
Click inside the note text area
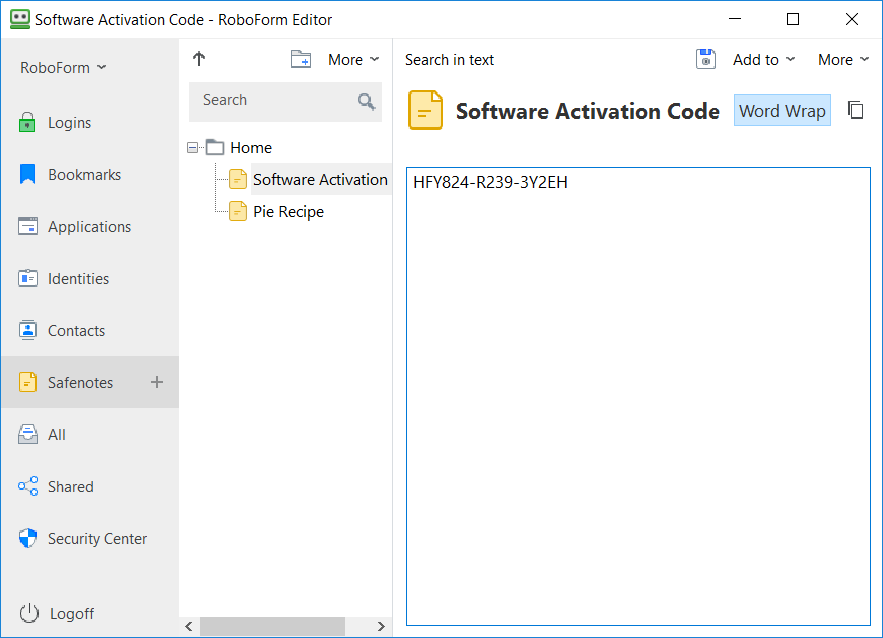coord(638,396)
